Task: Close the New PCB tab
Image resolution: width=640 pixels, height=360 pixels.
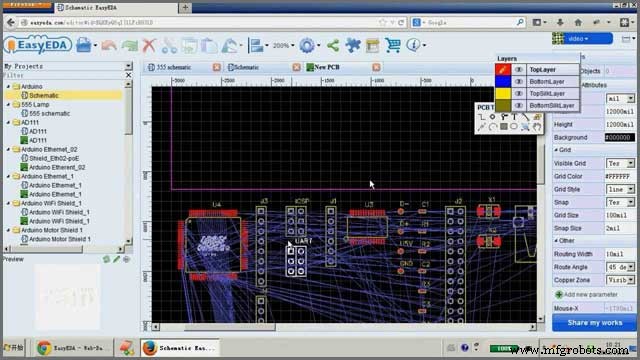Action: pos(376,67)
